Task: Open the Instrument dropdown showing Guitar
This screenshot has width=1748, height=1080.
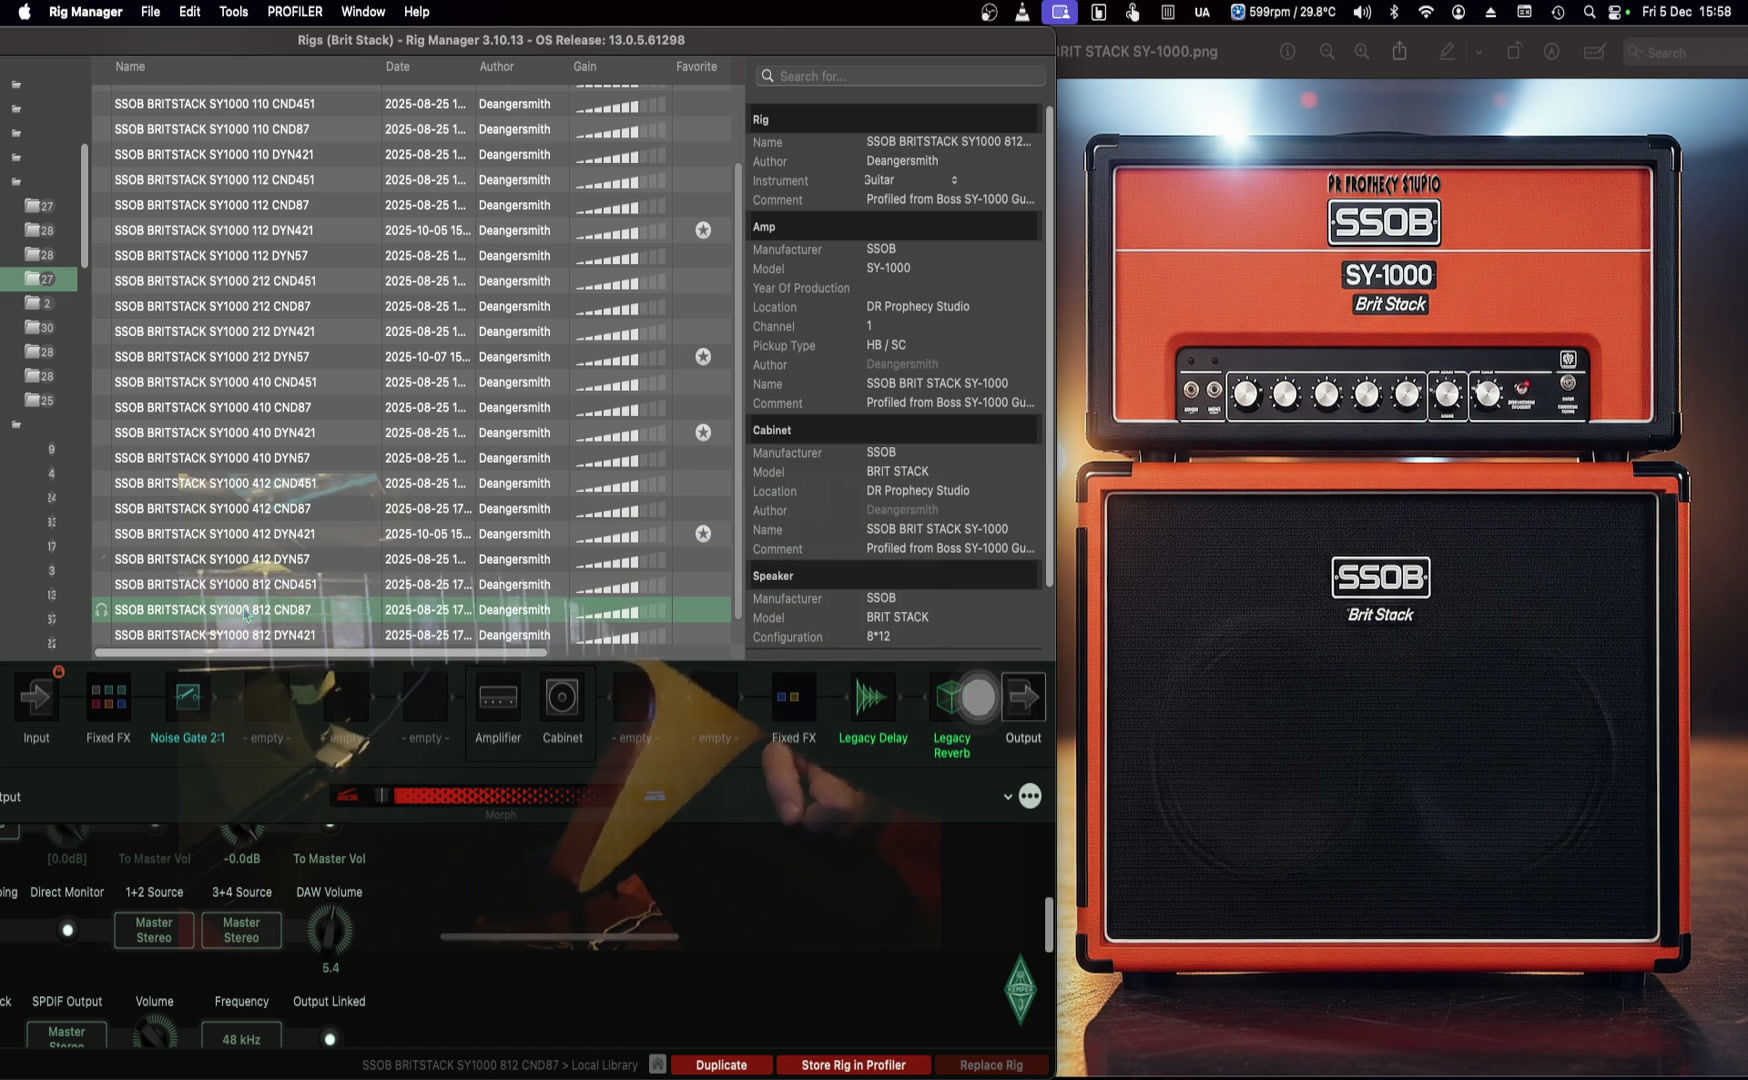Action: point(952,180)
